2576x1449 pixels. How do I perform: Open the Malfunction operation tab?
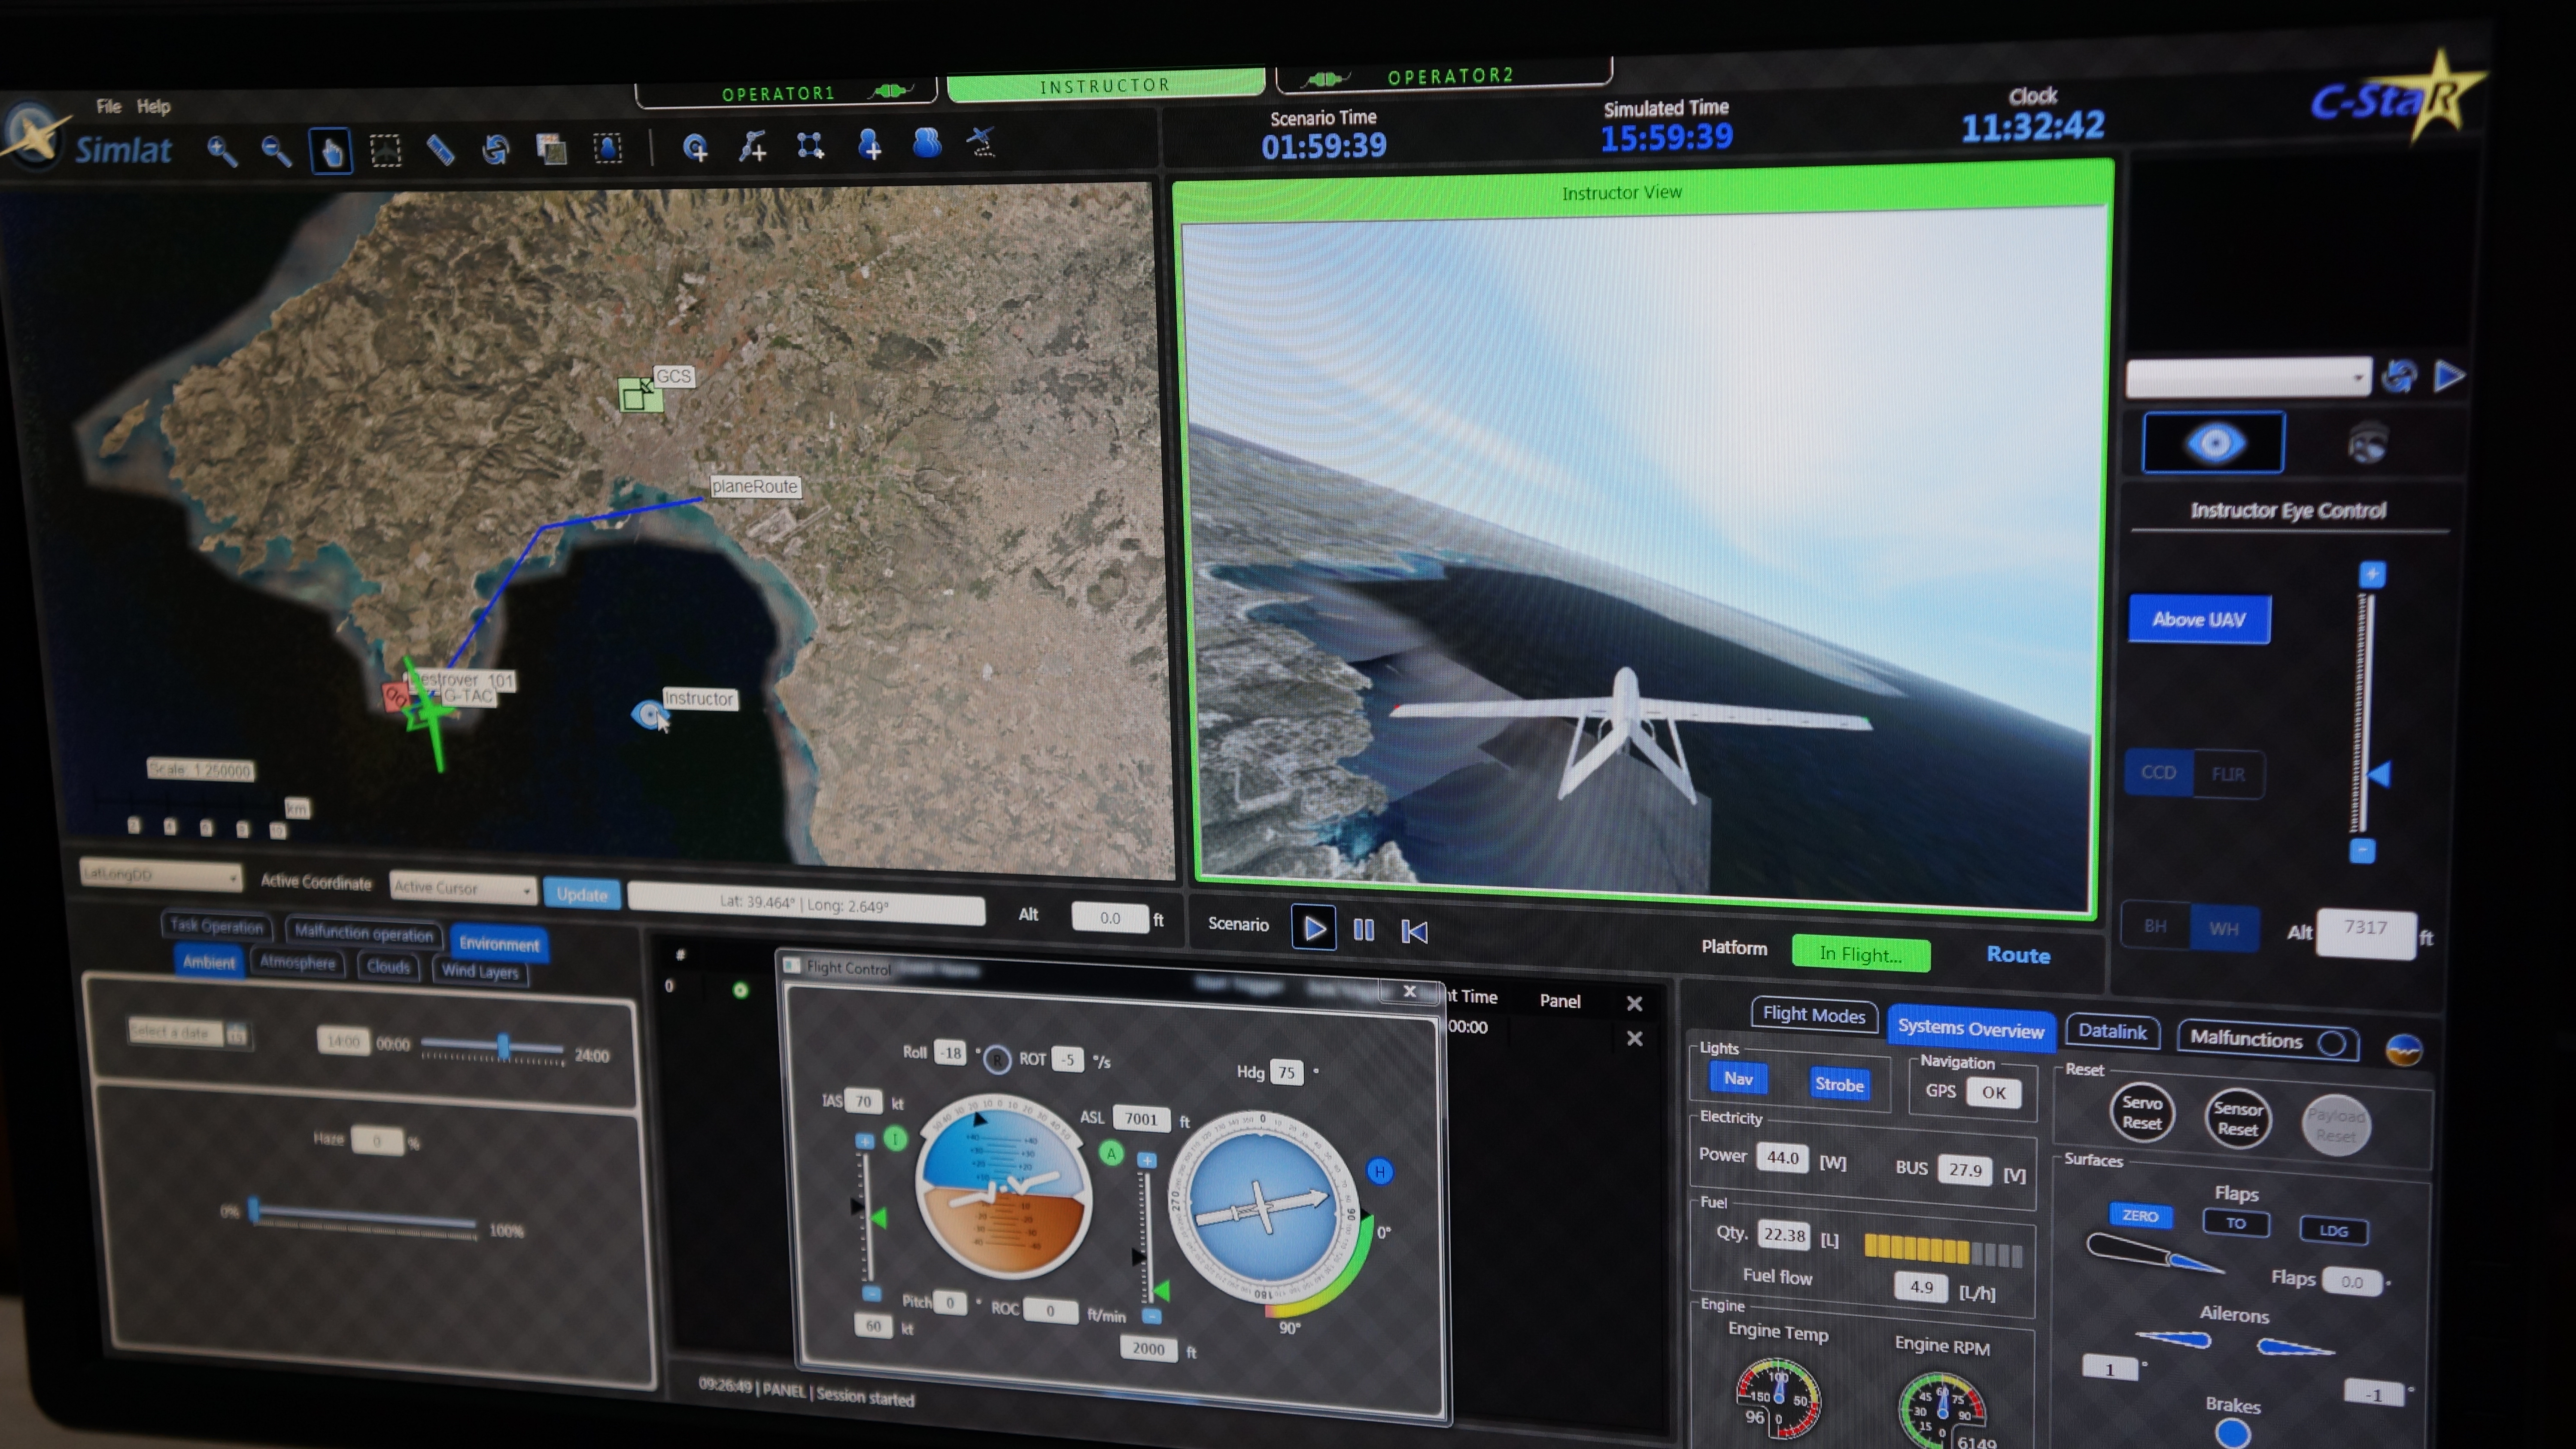tap(364, 933)
